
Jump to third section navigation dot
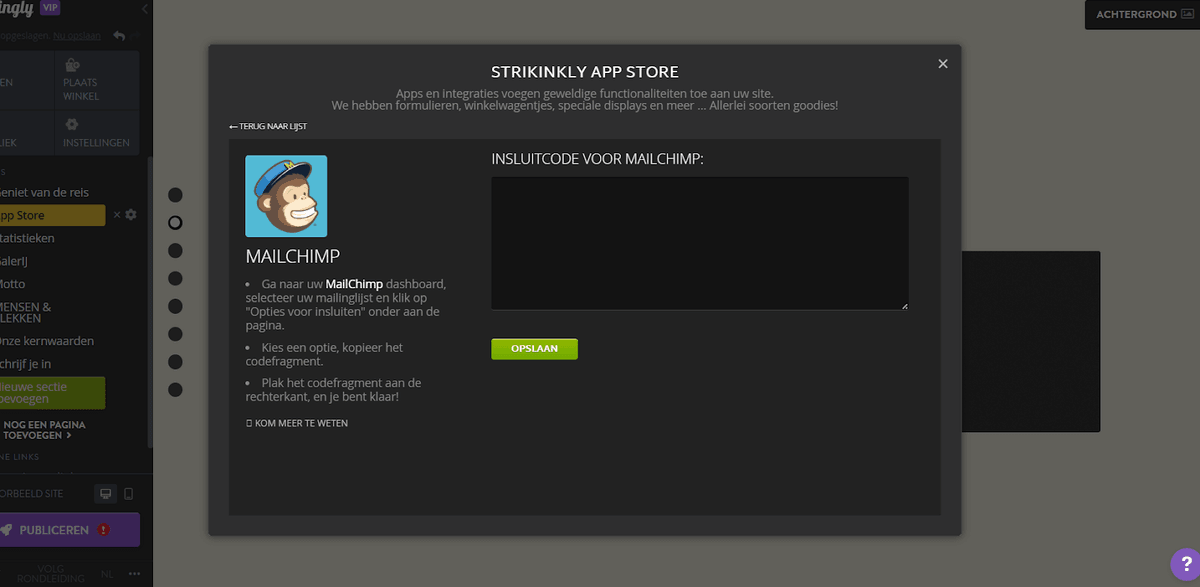click(x=175, y=250)
